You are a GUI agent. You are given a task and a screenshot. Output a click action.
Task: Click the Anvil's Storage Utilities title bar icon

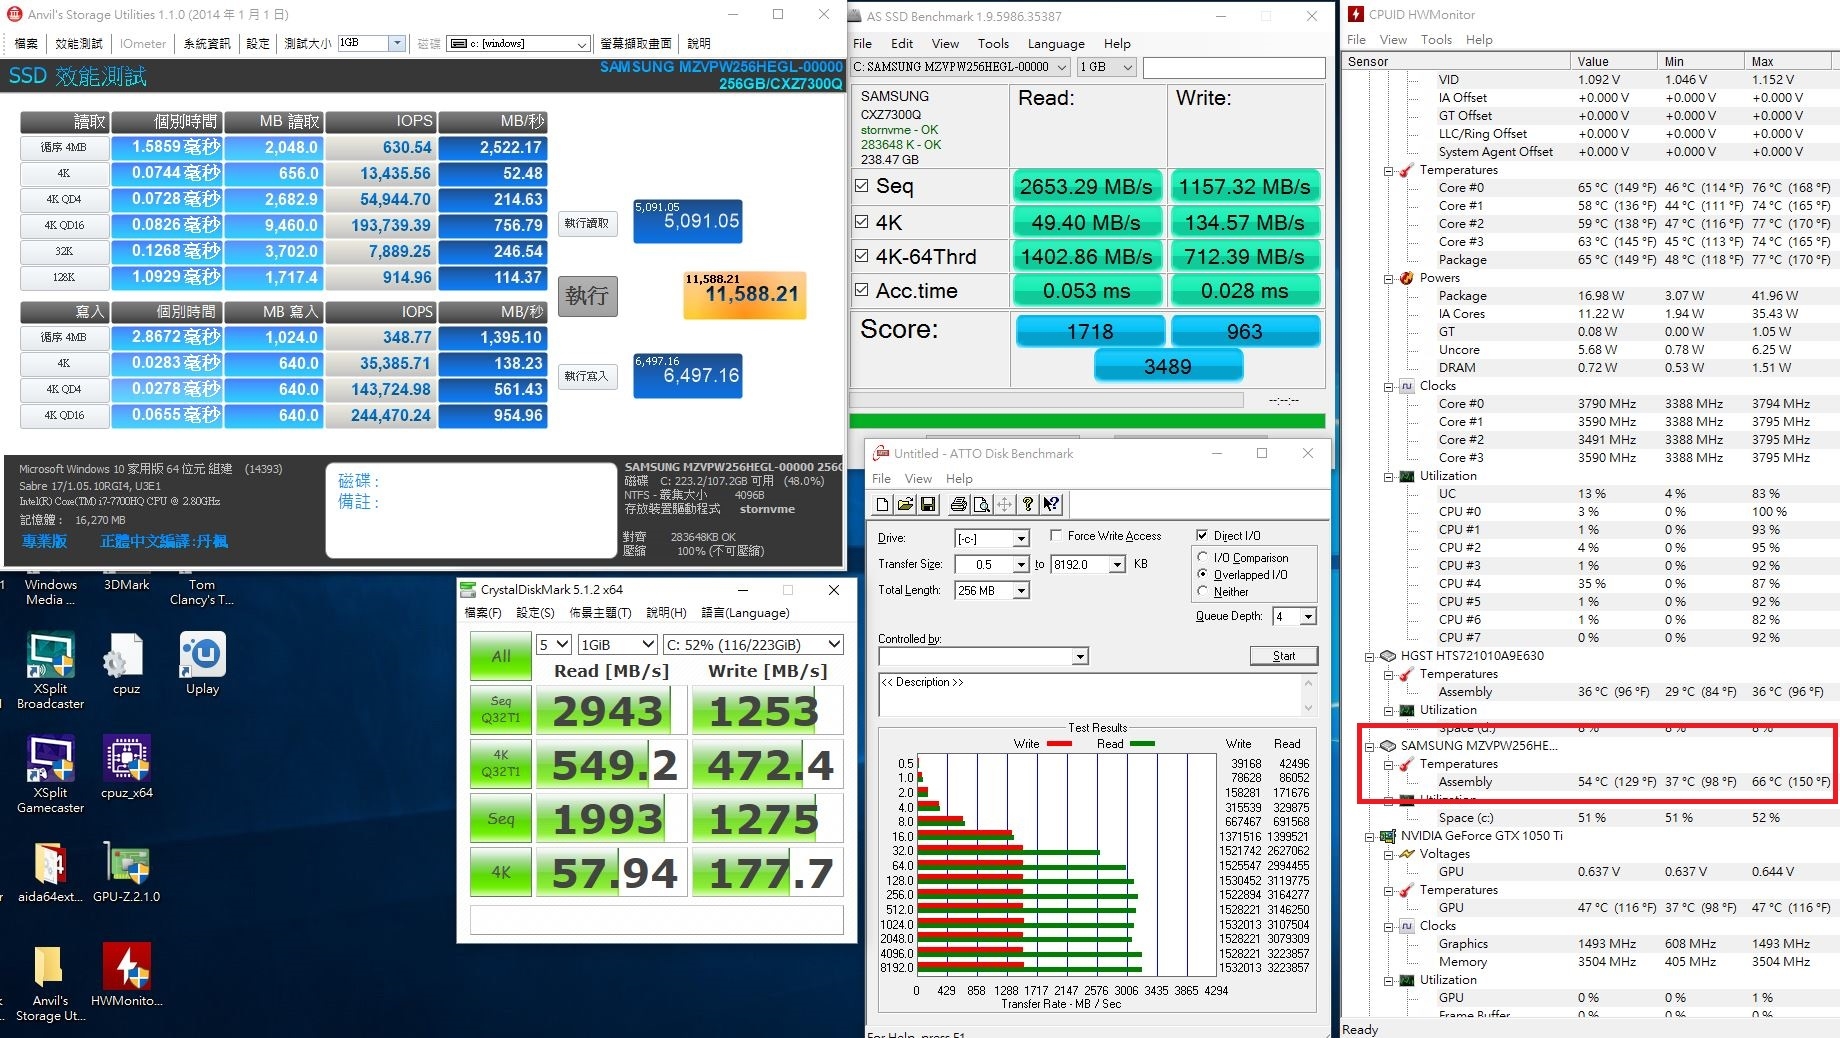point(14,14)
